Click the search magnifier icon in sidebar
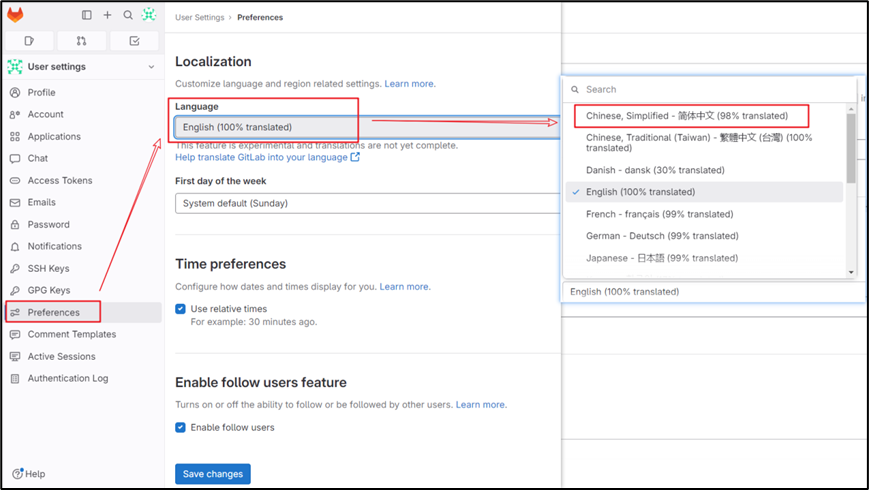The image size is (869, 490). (128, 15)
